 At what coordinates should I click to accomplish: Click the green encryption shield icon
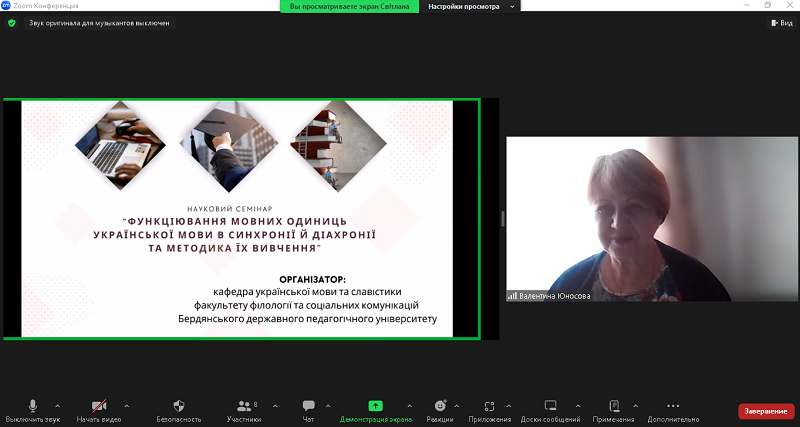(x=12, y=23)
